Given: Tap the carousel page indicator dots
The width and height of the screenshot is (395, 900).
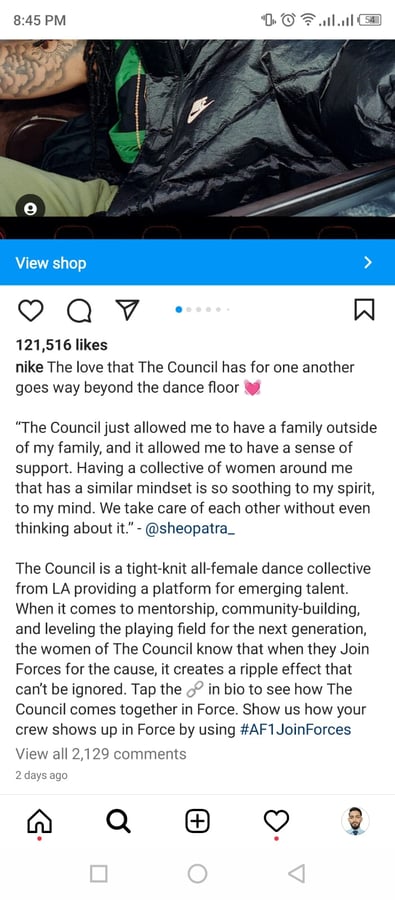Looking at the screenshot, I should [203, 310].
